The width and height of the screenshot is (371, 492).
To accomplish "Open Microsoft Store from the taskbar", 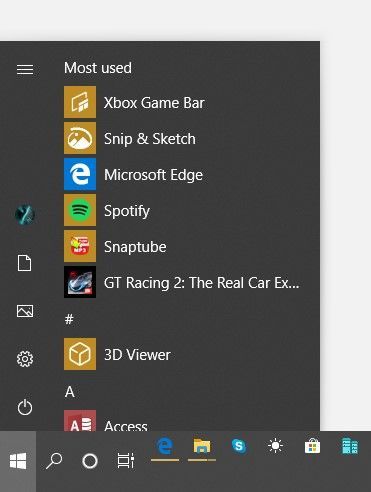I will (312, 446).
